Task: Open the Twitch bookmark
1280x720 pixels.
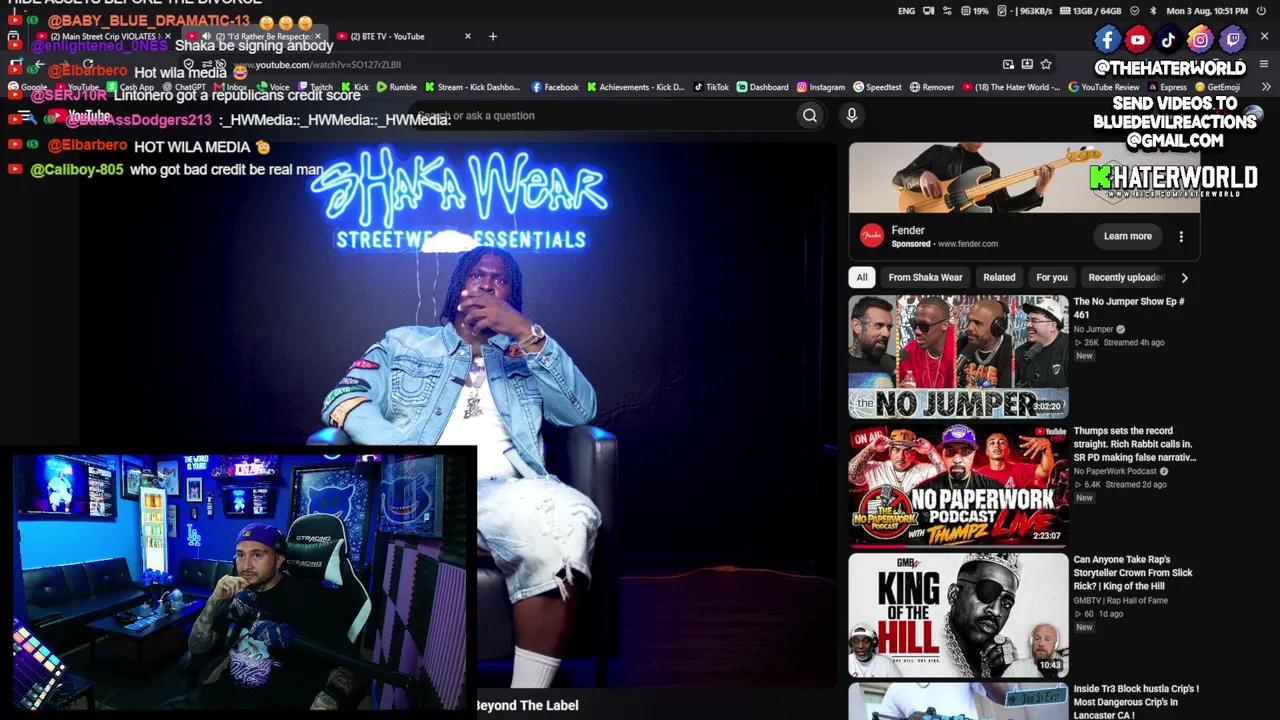Action: click(x=315, y=87)
